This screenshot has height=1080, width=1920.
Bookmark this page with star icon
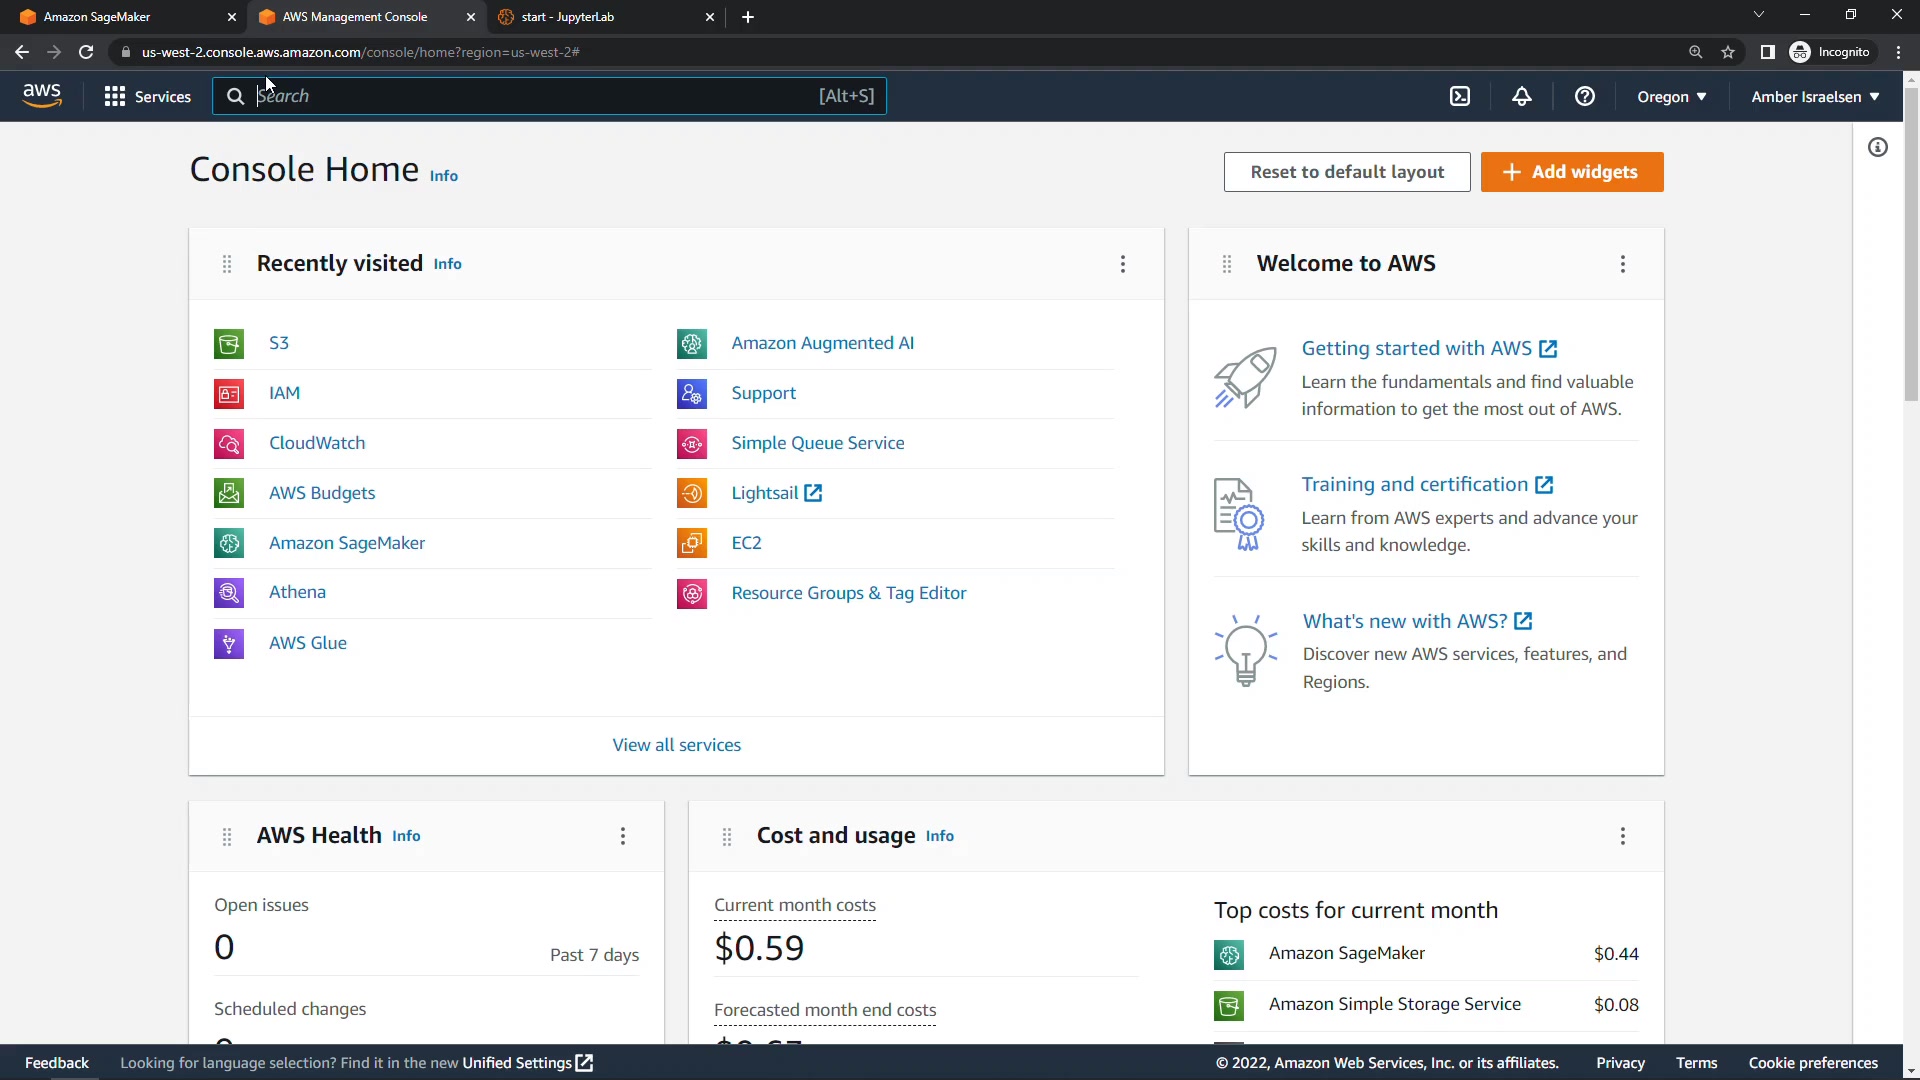pyautogui.click(x=1728, y=52)
